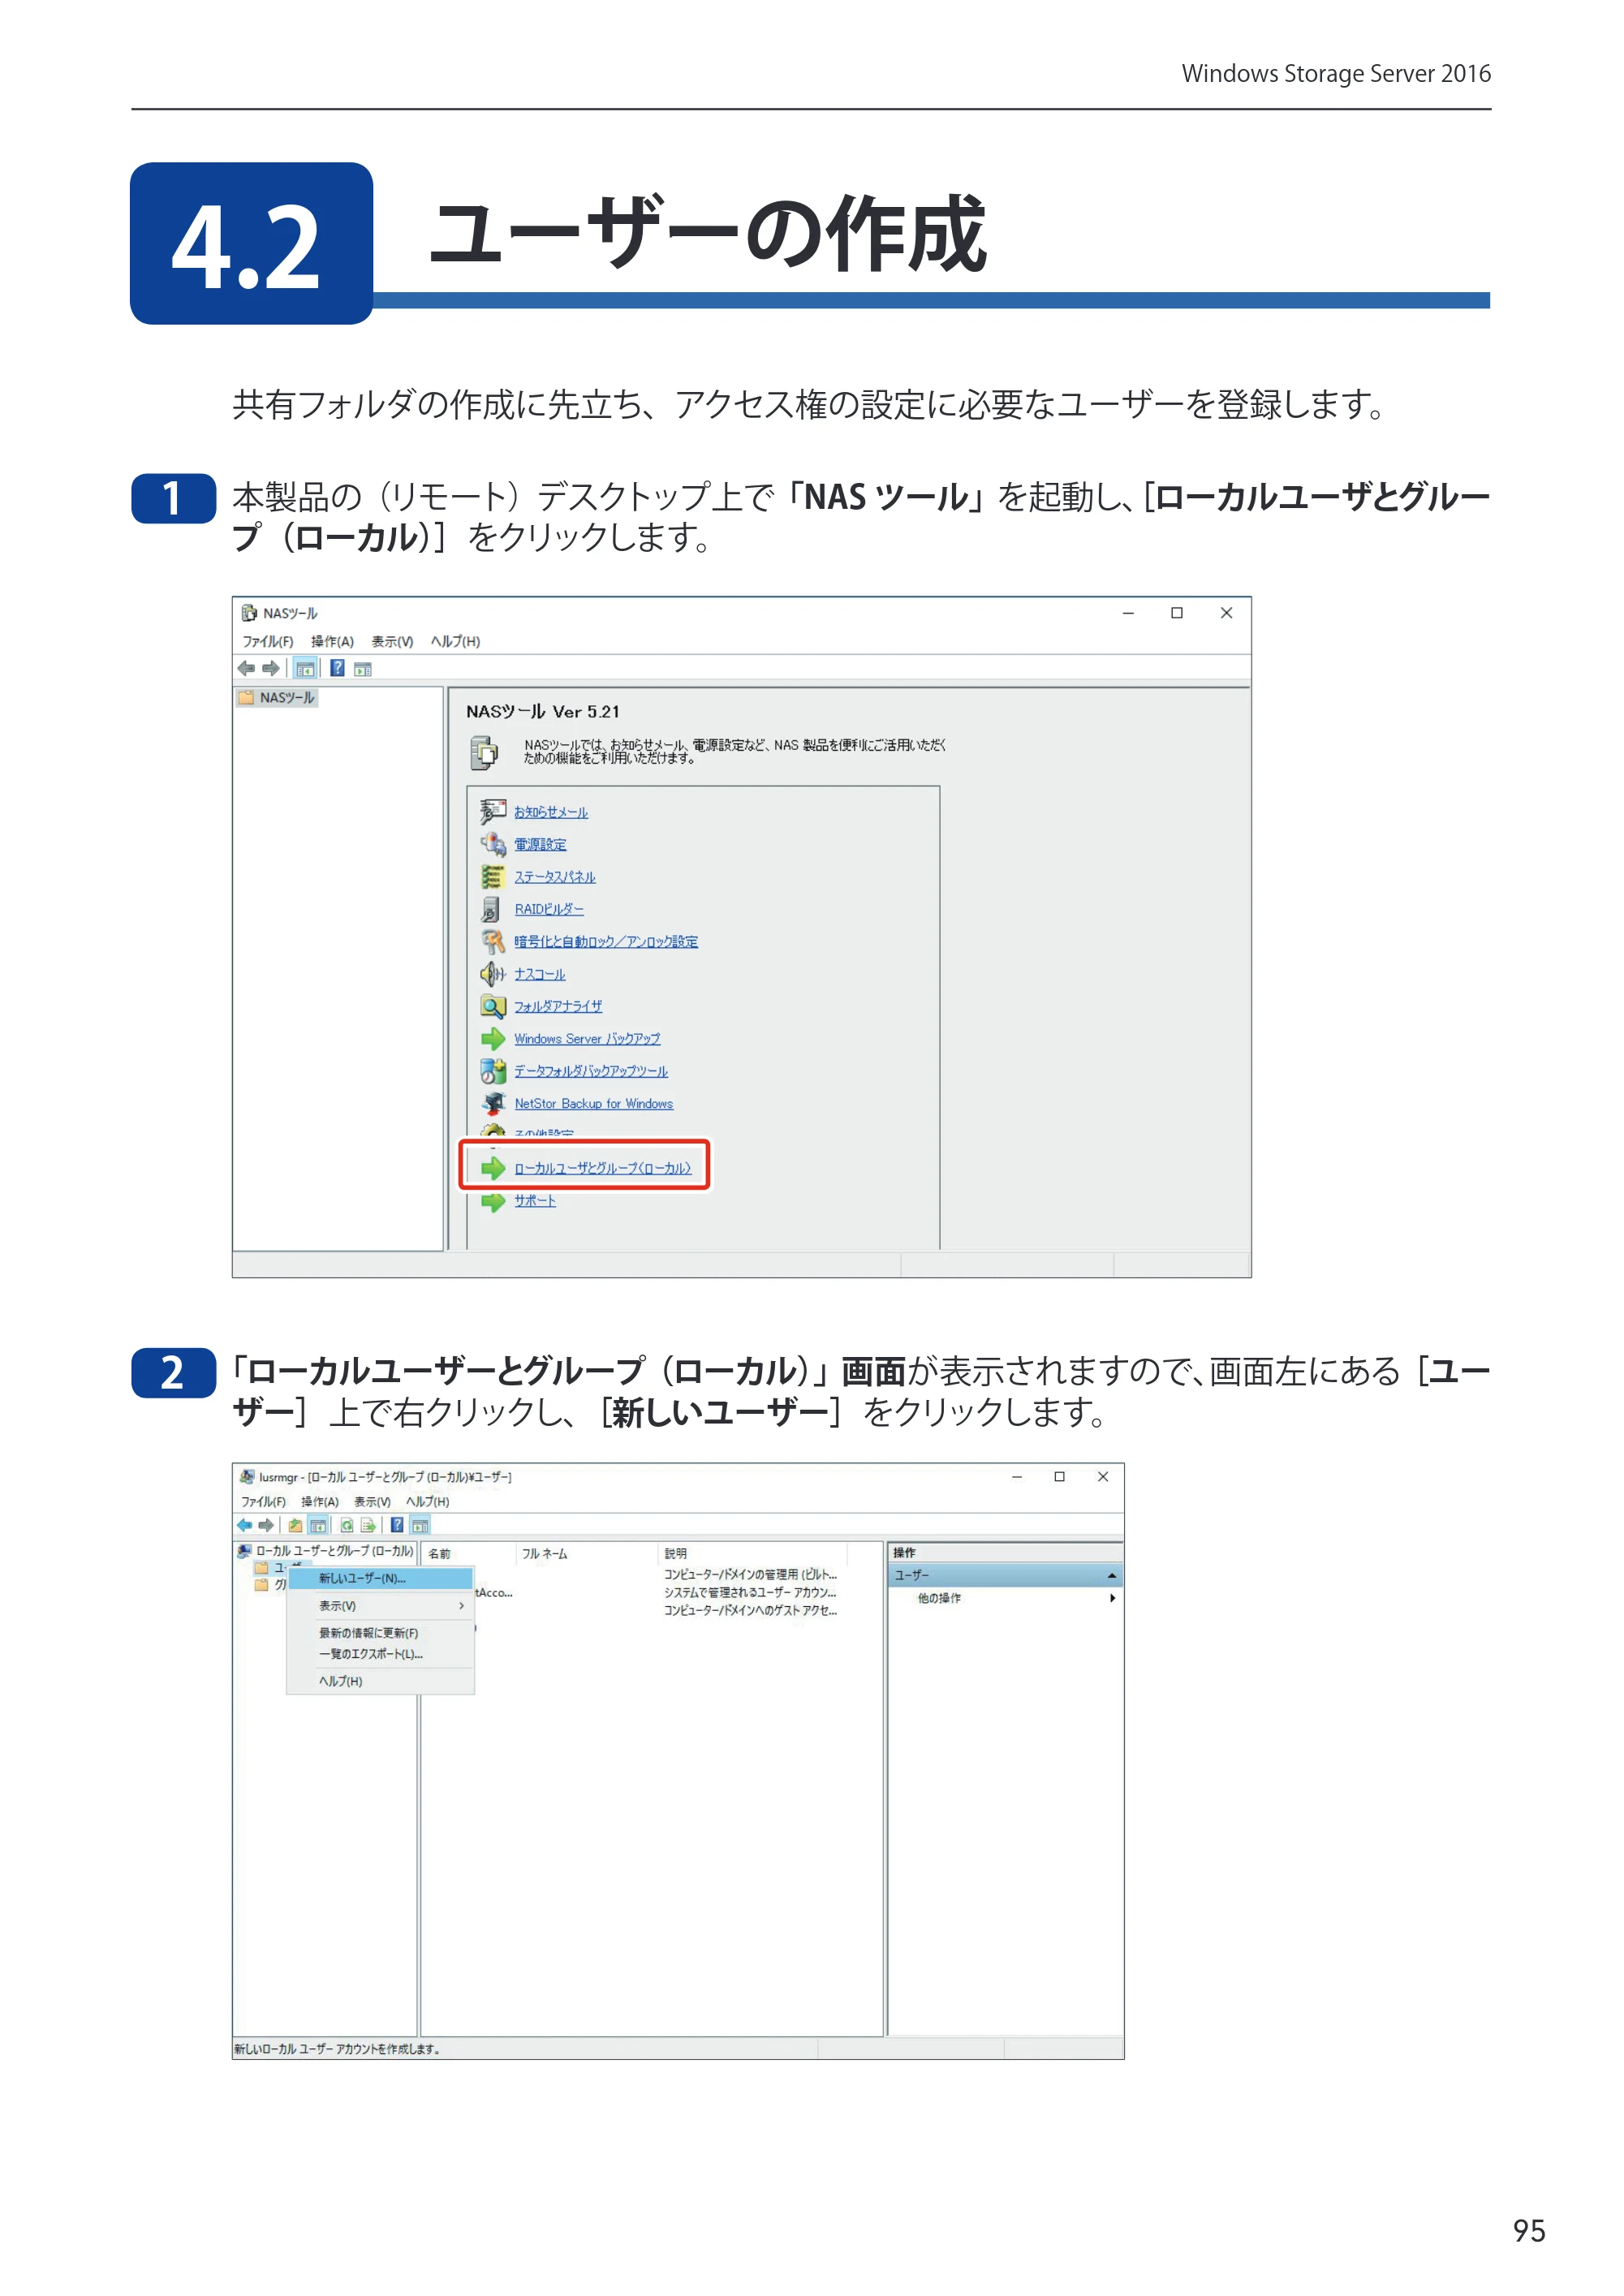1624x2296 pixels.
Task: Open the ローカルユーザとグループ(ローカル) link
Action: click(603, 1168)
